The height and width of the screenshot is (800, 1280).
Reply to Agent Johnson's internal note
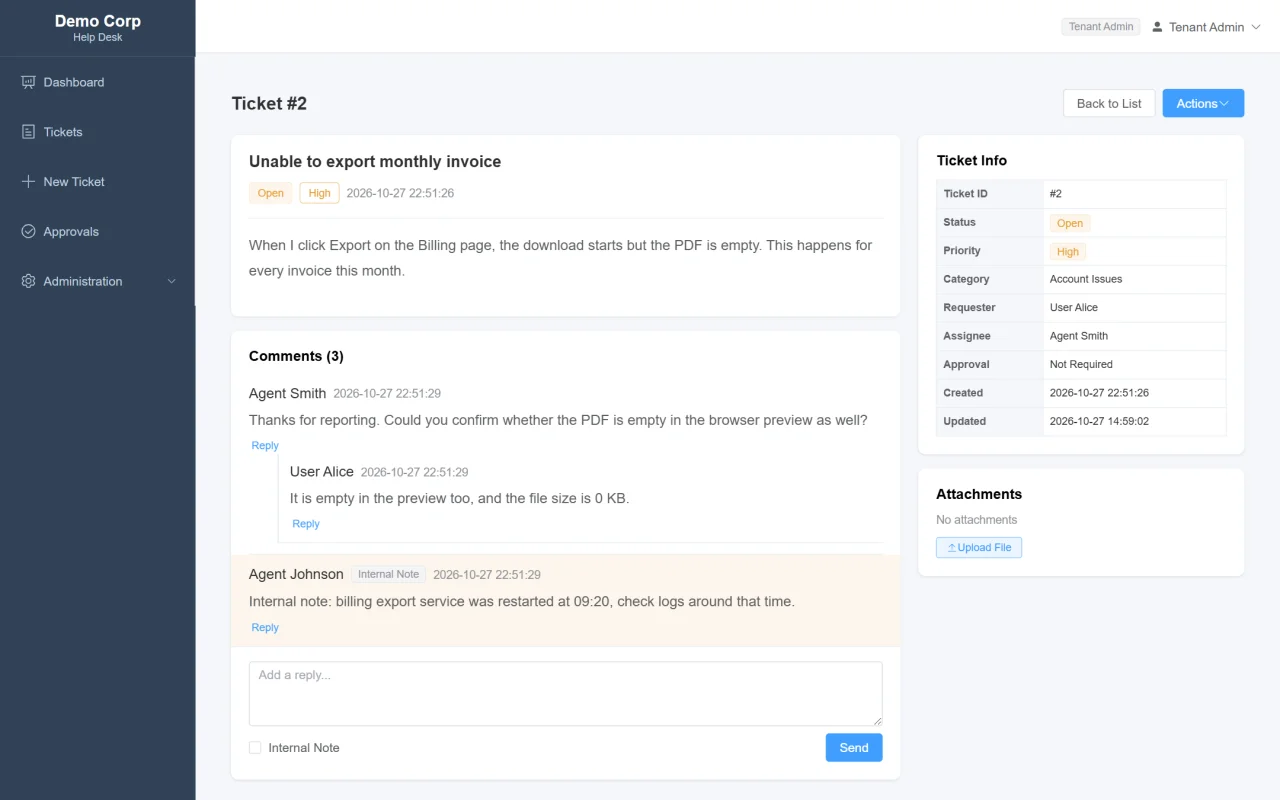coord(265,628)
